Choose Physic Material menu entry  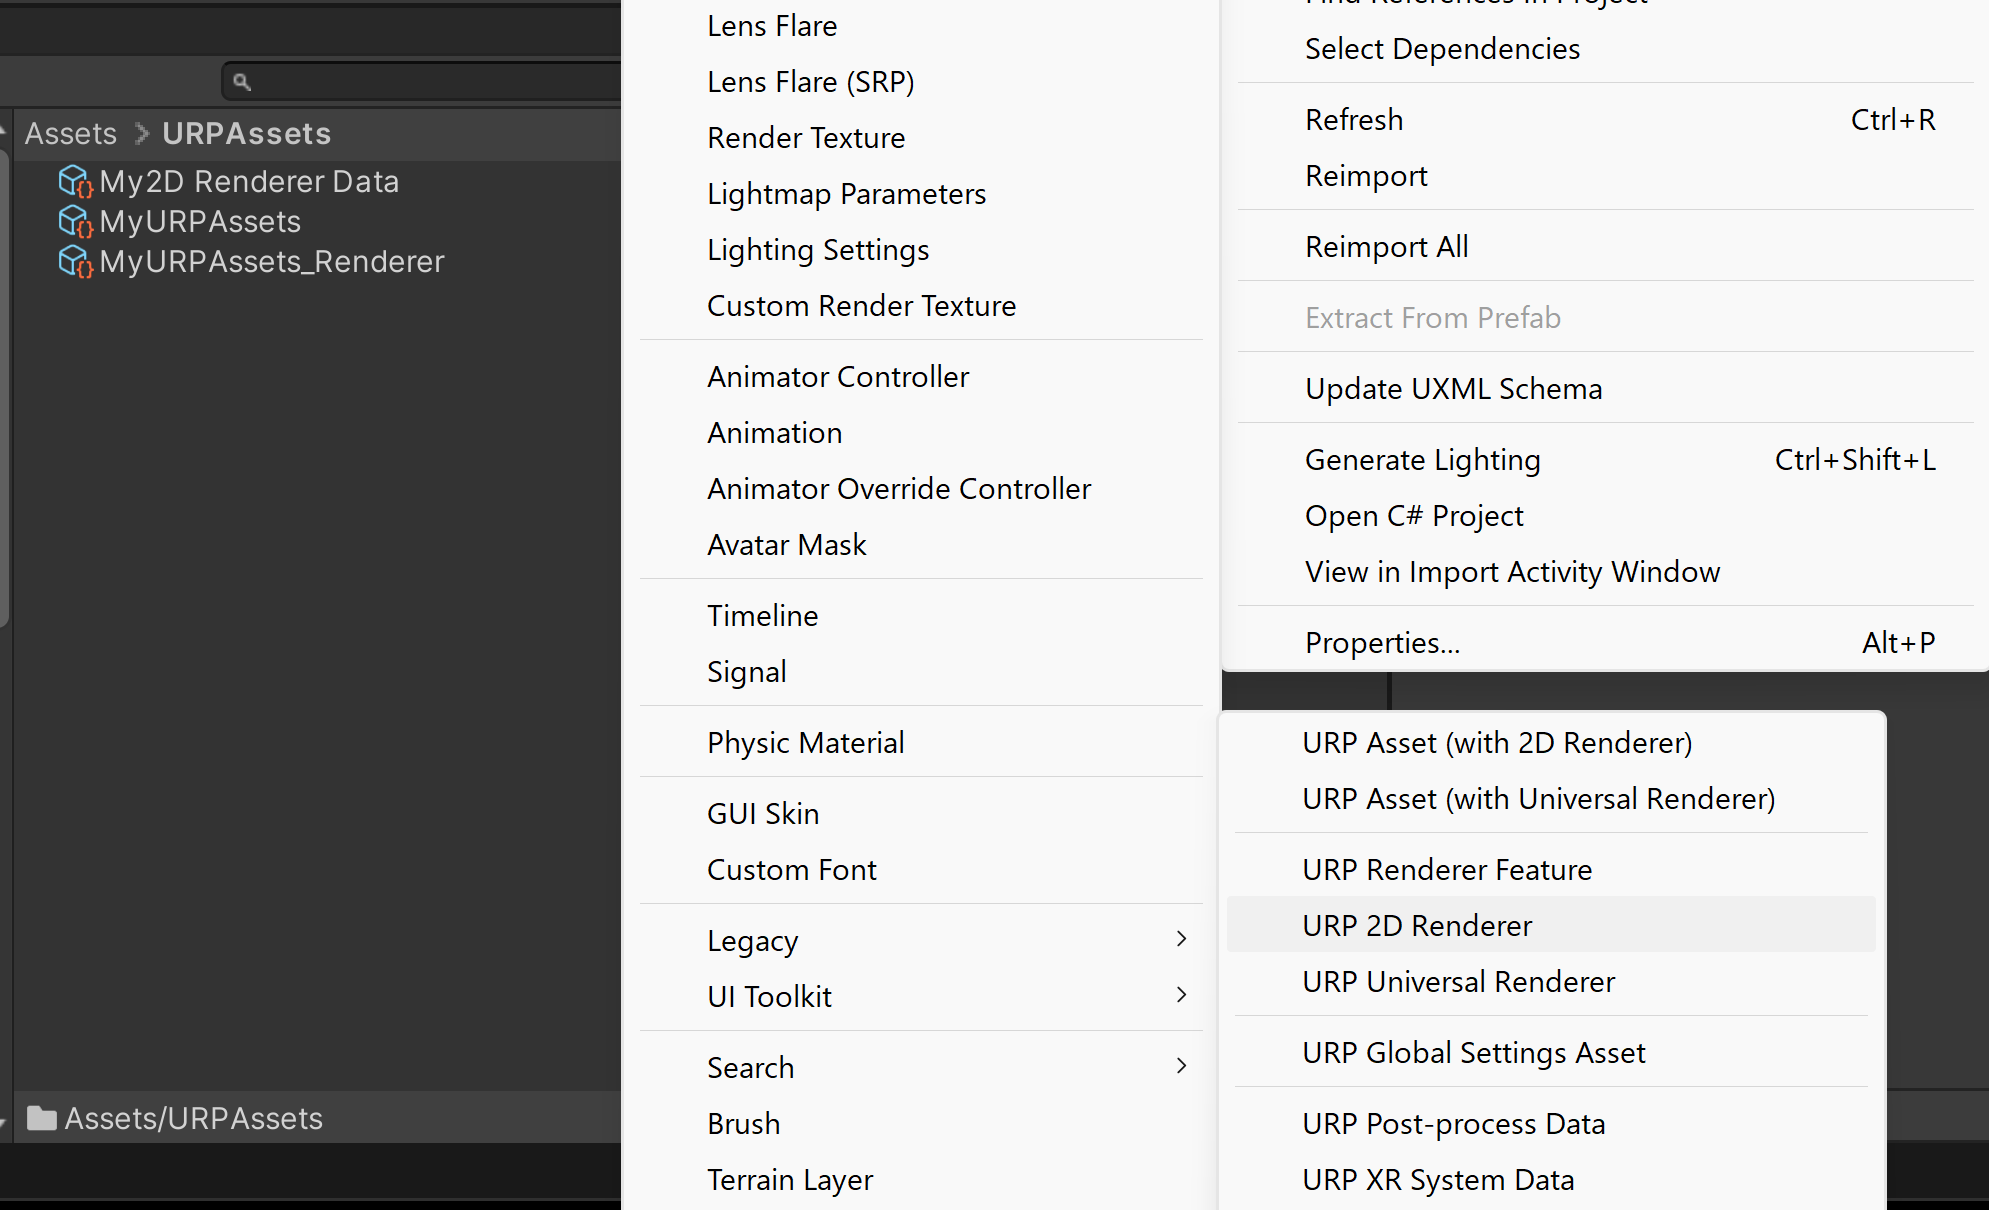805,742
